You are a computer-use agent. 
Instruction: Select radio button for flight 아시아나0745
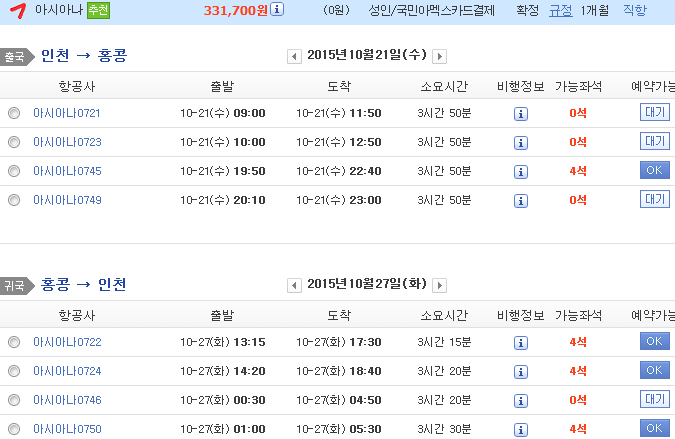click(14, 171)
